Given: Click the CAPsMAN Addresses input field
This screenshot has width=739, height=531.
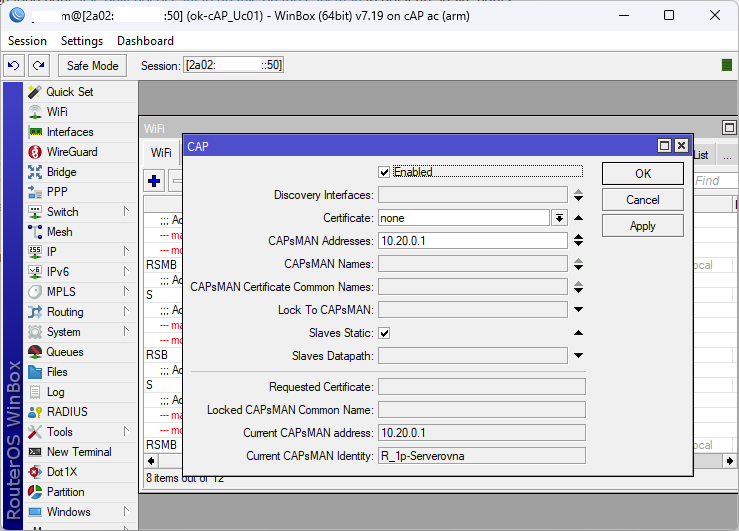Looking at the screenshot, I should click(x=473, y=241).
